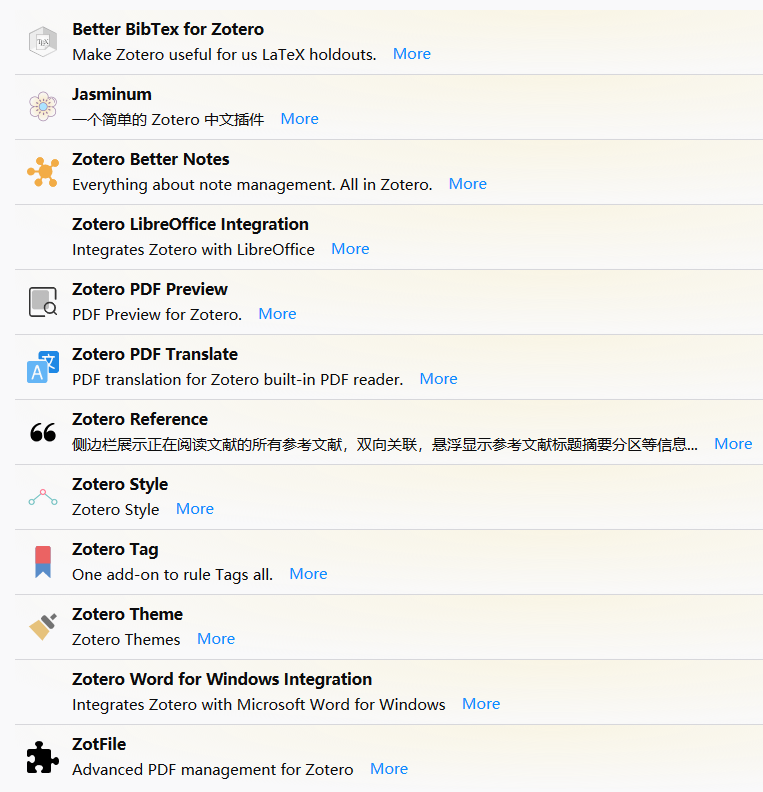Click Jasminum's Chinese description text
Viewport: 763px width, 792px height.
click(168, 120)
